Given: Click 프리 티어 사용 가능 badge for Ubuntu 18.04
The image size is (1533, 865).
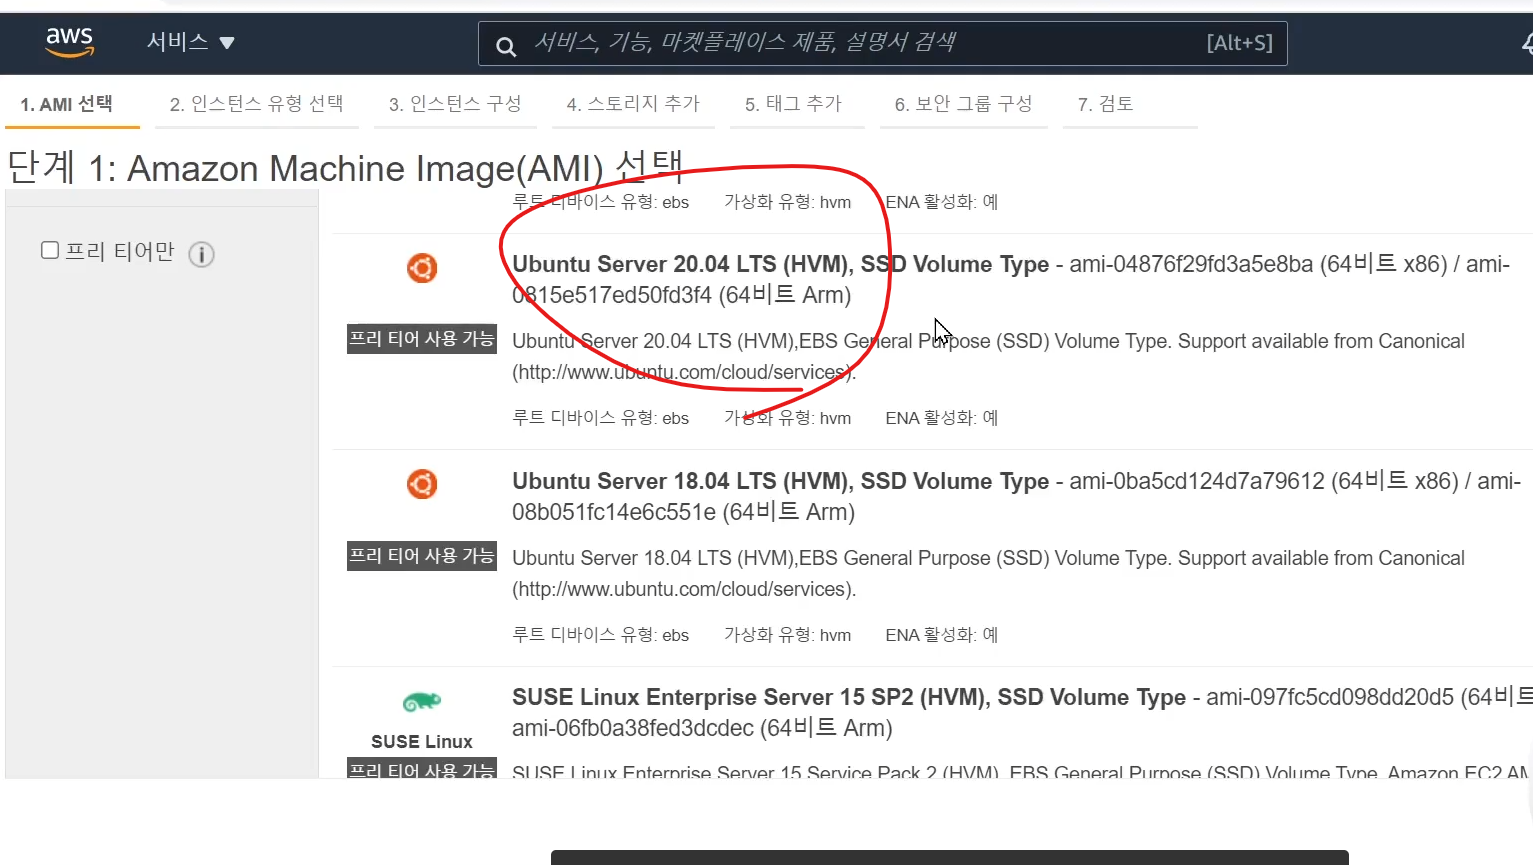Looking at the screenshot, I should pos(422,556).
